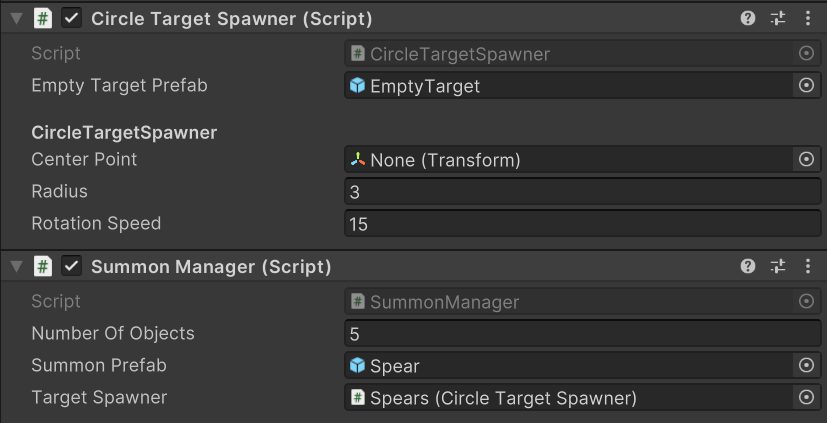Click the Number Of Objects field

(582, 334)
